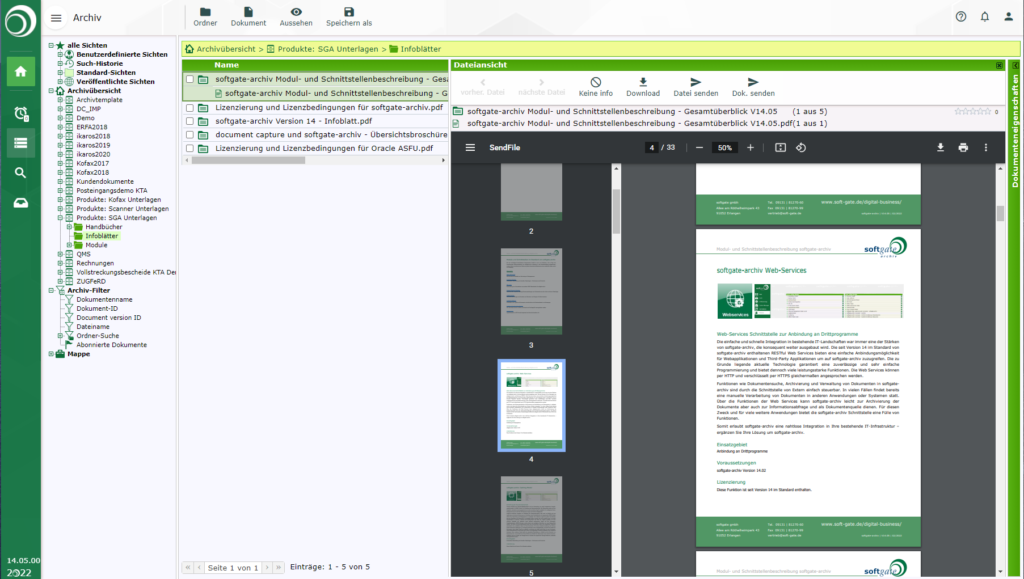Screen dimensions: 1024x579
Task: Open the inbox tray sidebar icon
Action: click(x=20, y=203)
